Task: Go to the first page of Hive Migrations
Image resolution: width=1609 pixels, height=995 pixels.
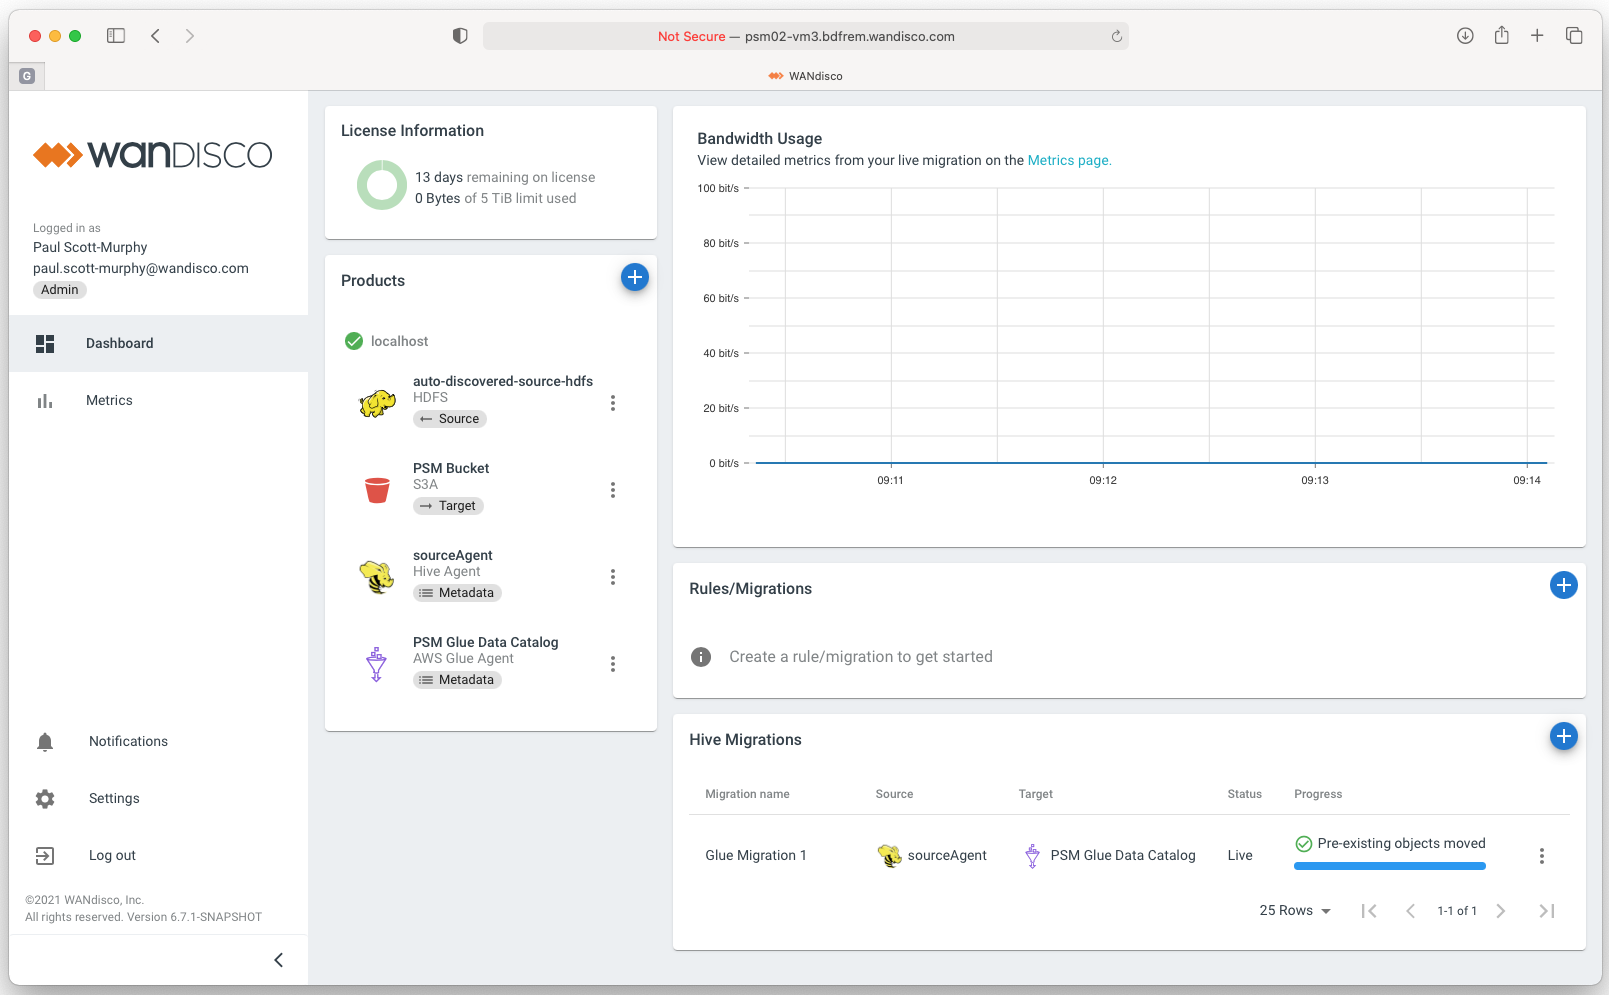Action: tap(1370, 911)
